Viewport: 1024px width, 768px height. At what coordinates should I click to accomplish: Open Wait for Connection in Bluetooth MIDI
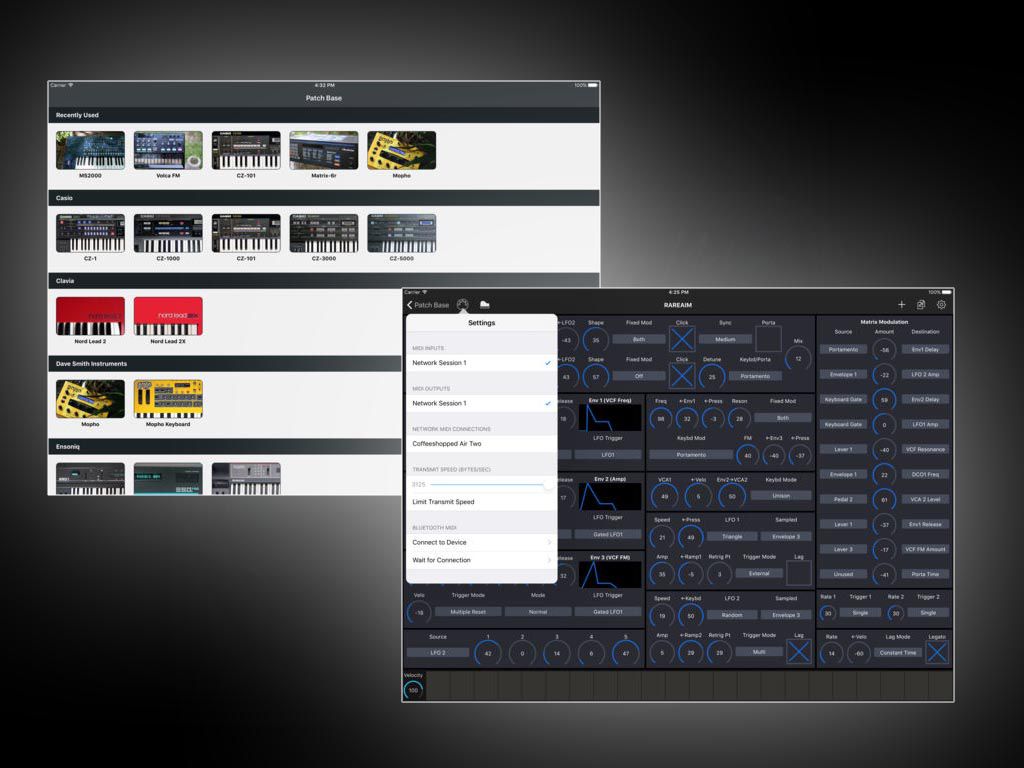(481, 560)
